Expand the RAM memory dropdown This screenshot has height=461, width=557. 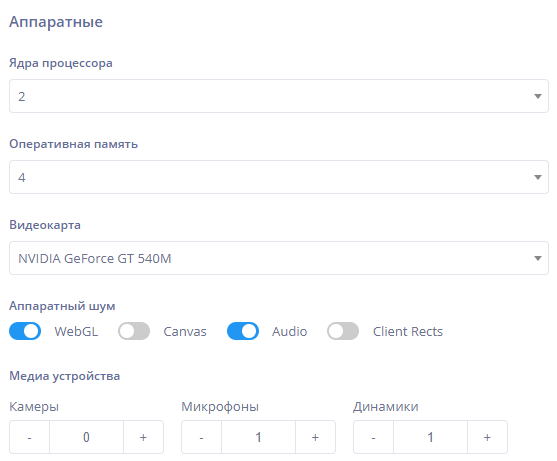tap(279, 177)
